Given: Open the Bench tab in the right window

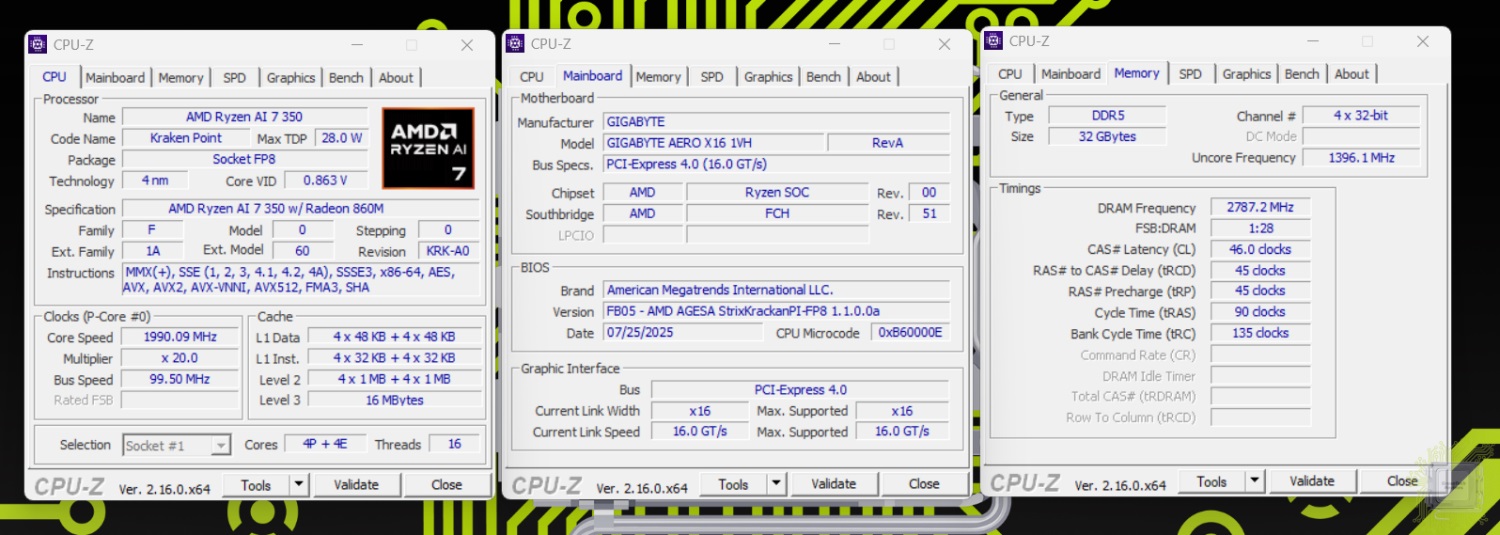Looking at the screenshot, I should coord(1301,73).
